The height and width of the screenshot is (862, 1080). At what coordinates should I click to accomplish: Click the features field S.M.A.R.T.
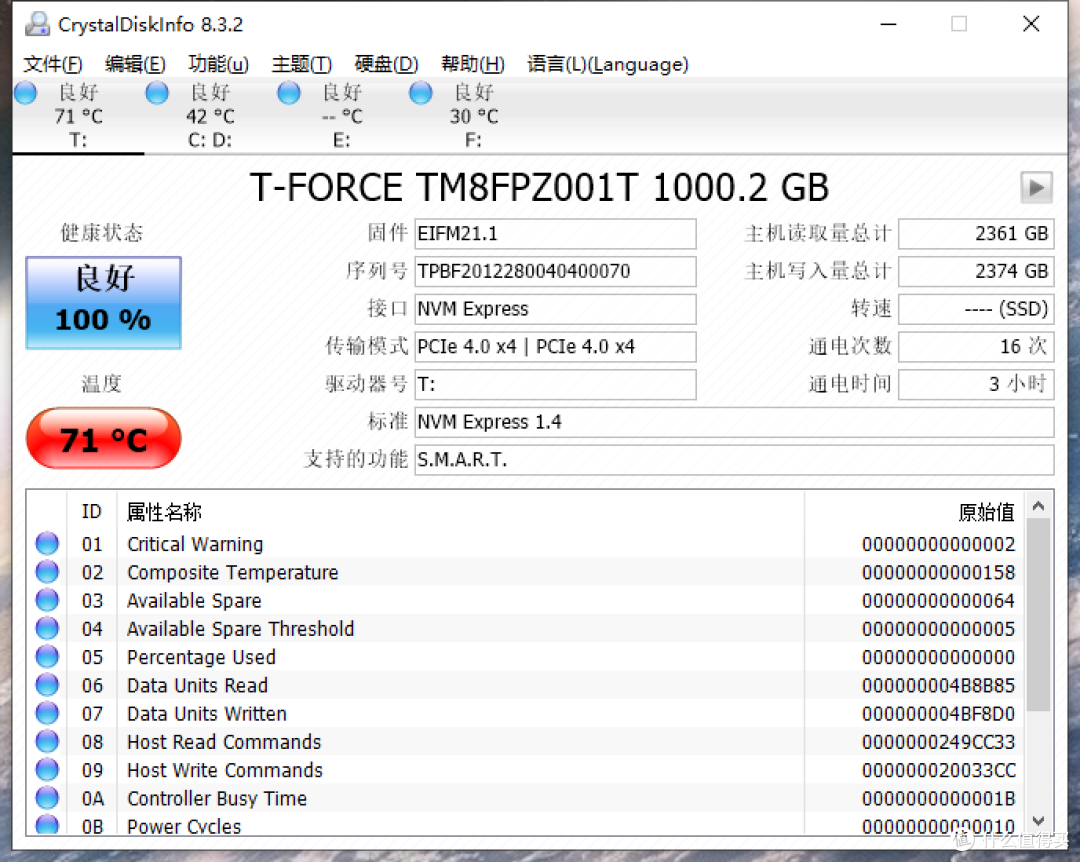click(734, 459)
